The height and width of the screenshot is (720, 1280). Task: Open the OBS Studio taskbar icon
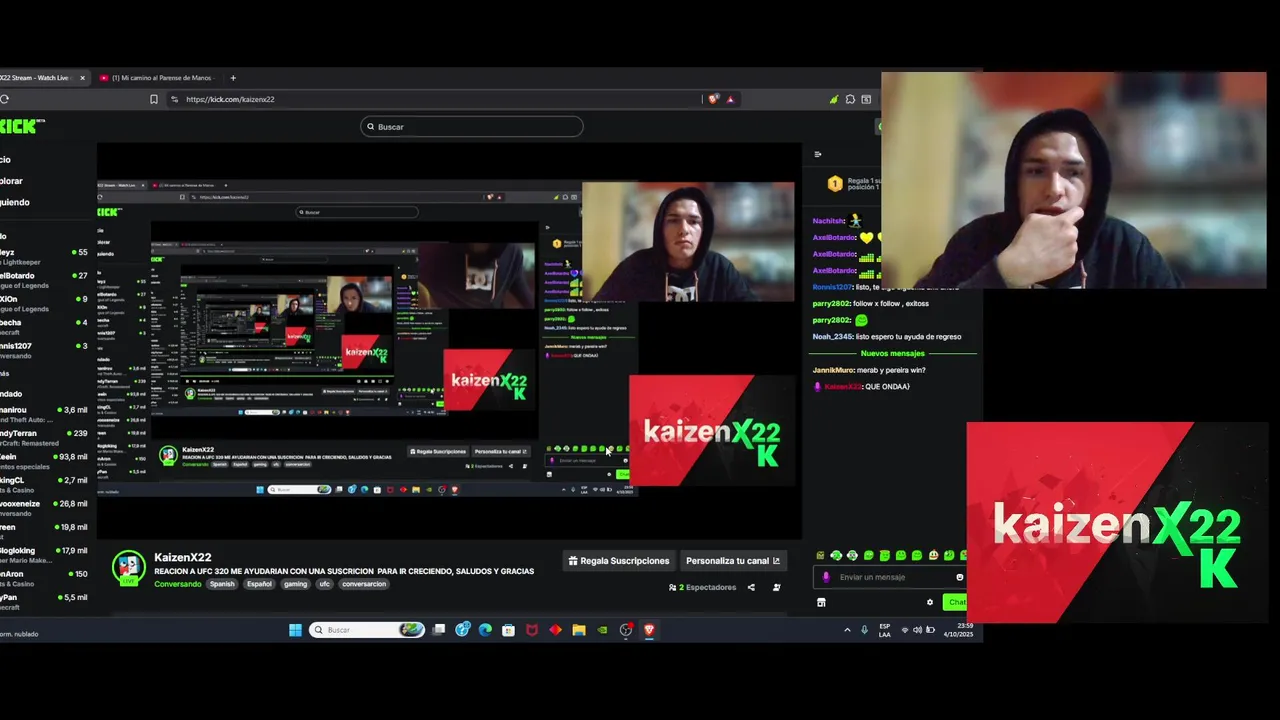pos(626,630)
